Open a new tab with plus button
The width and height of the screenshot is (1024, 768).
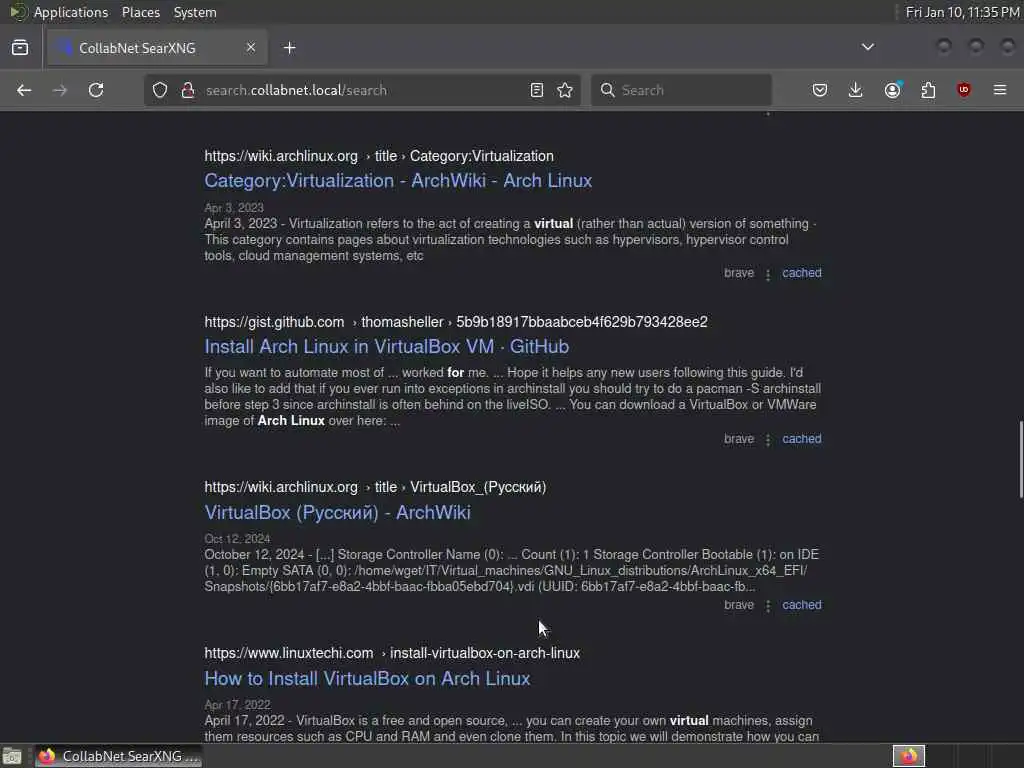click(x=290, y=48)
